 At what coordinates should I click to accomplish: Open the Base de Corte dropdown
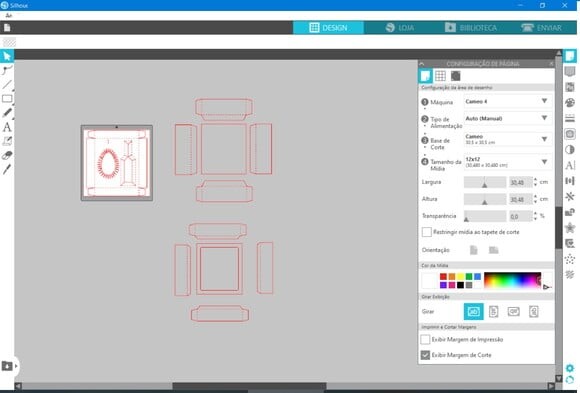pos(508,140)
